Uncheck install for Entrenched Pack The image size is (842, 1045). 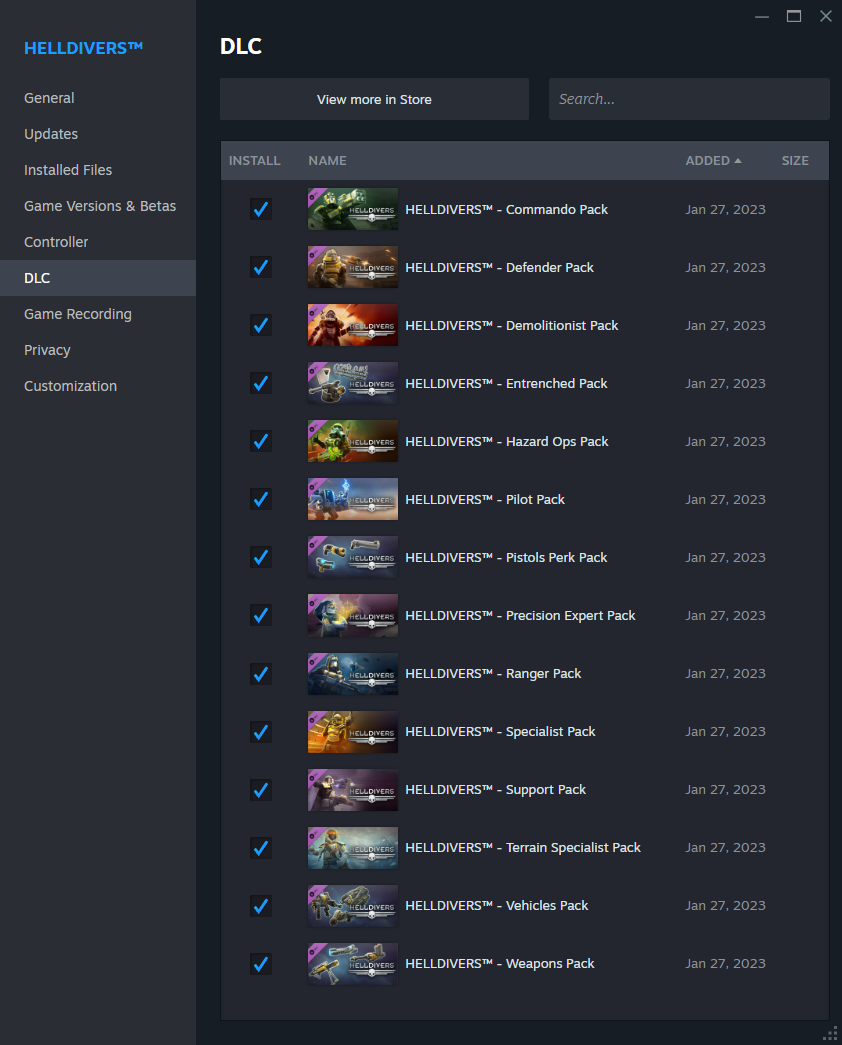click(x=261, y=383)
